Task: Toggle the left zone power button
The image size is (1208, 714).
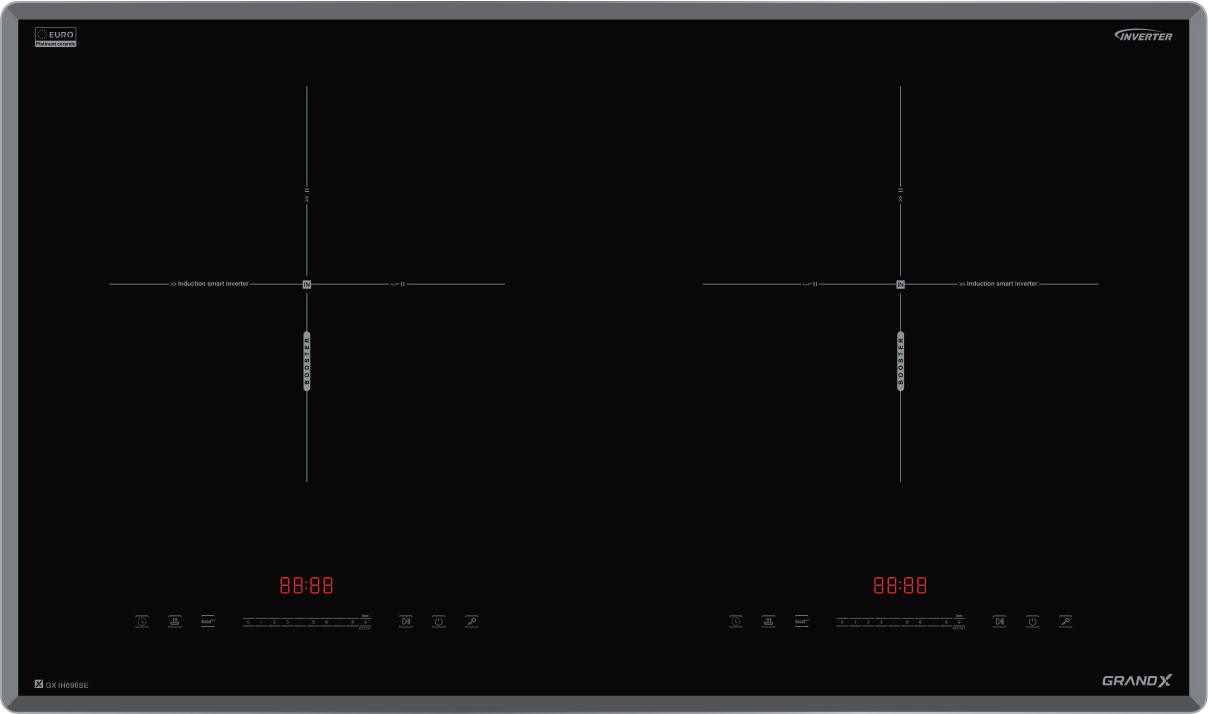Action: [x=438, y=621]
